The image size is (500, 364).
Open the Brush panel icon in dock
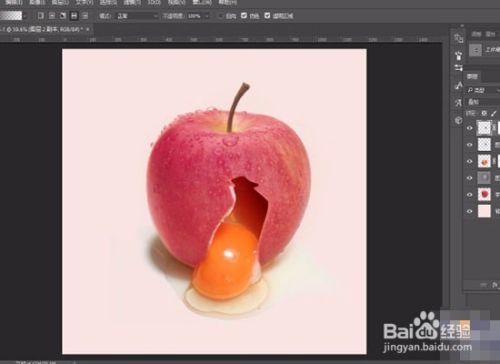[x=459, y=55]
